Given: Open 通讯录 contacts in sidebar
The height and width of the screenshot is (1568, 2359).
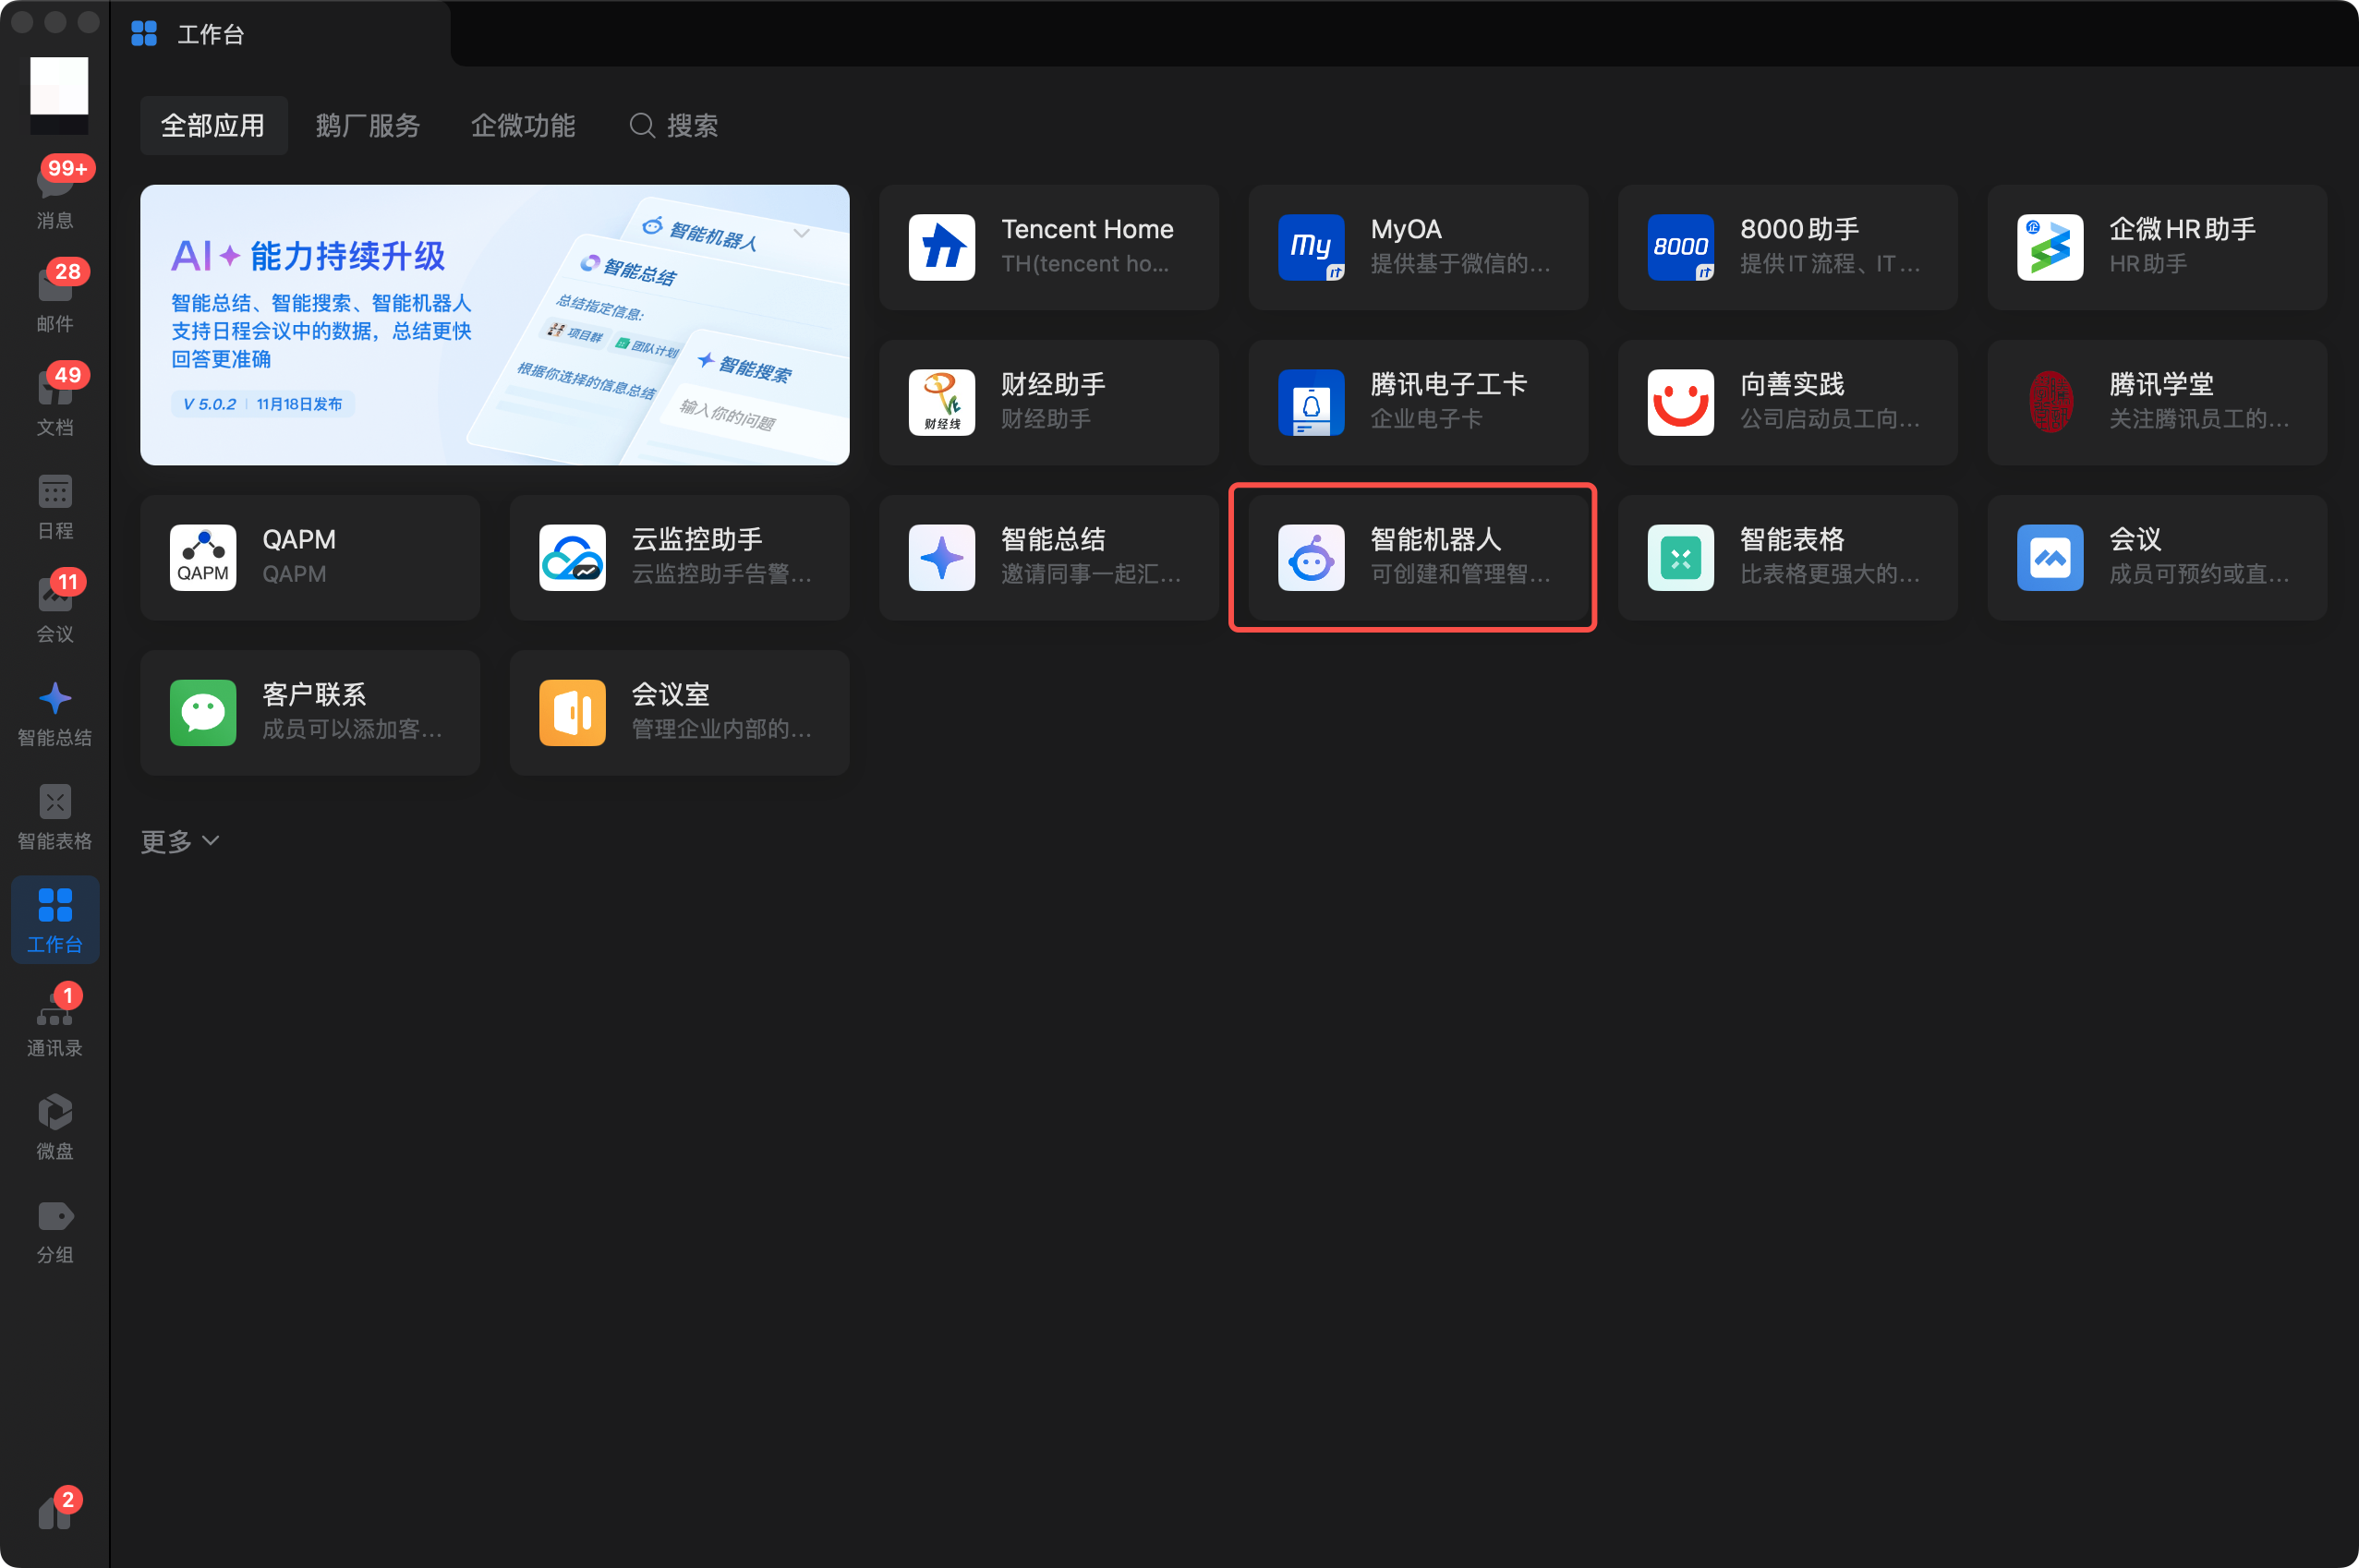Looking at the screenshot, I should pos(55,1020).
